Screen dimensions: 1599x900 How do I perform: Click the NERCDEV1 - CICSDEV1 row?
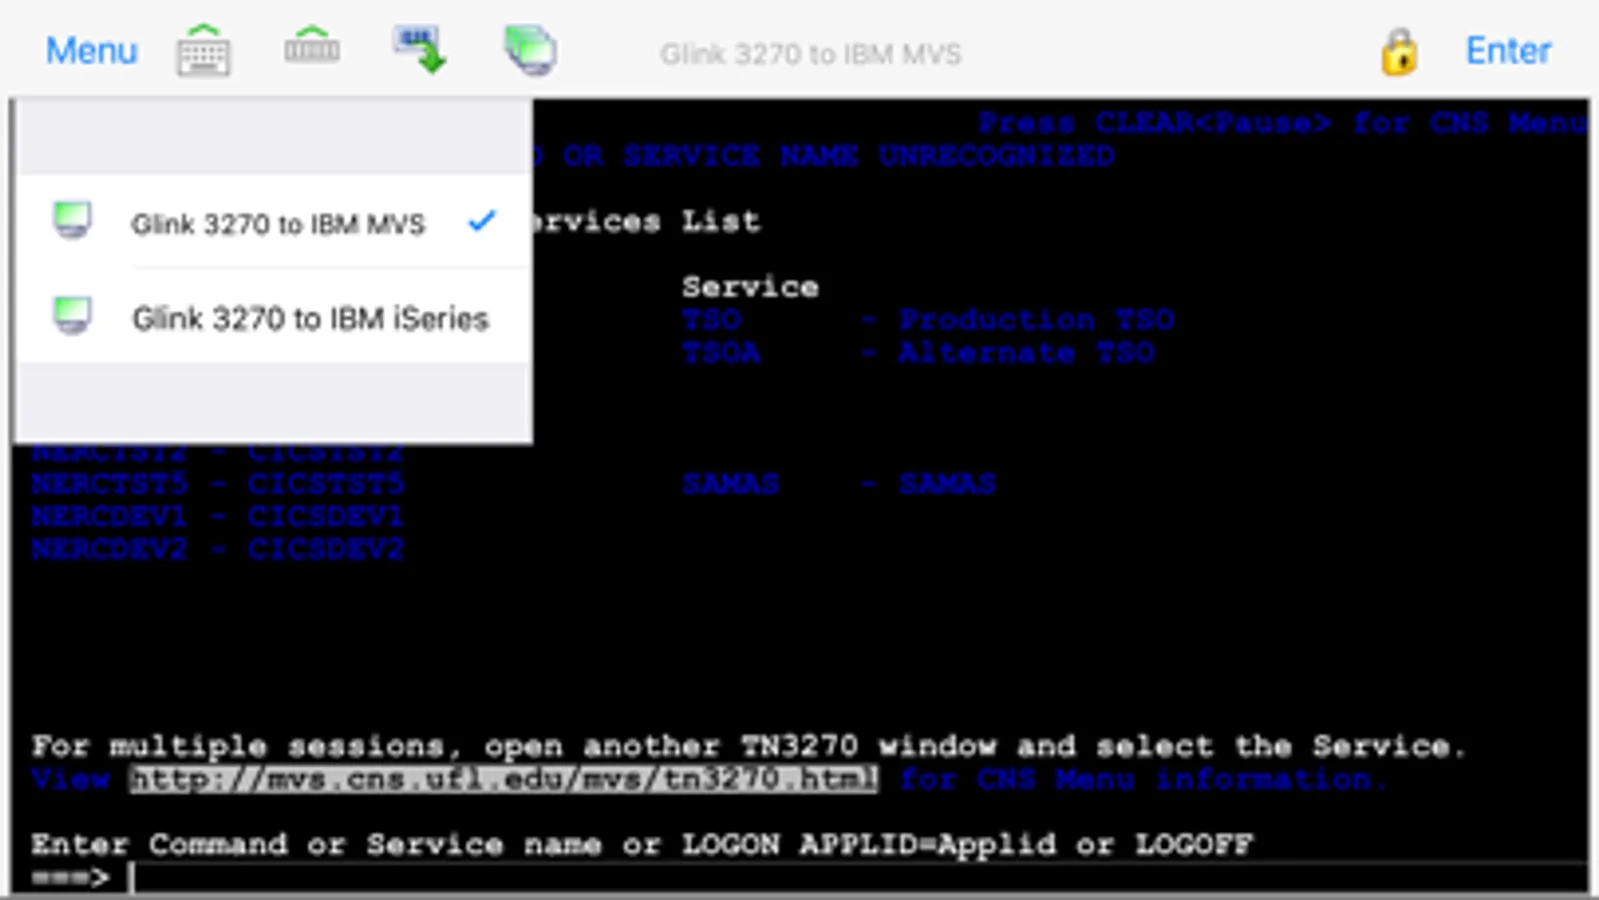point(218,517)
